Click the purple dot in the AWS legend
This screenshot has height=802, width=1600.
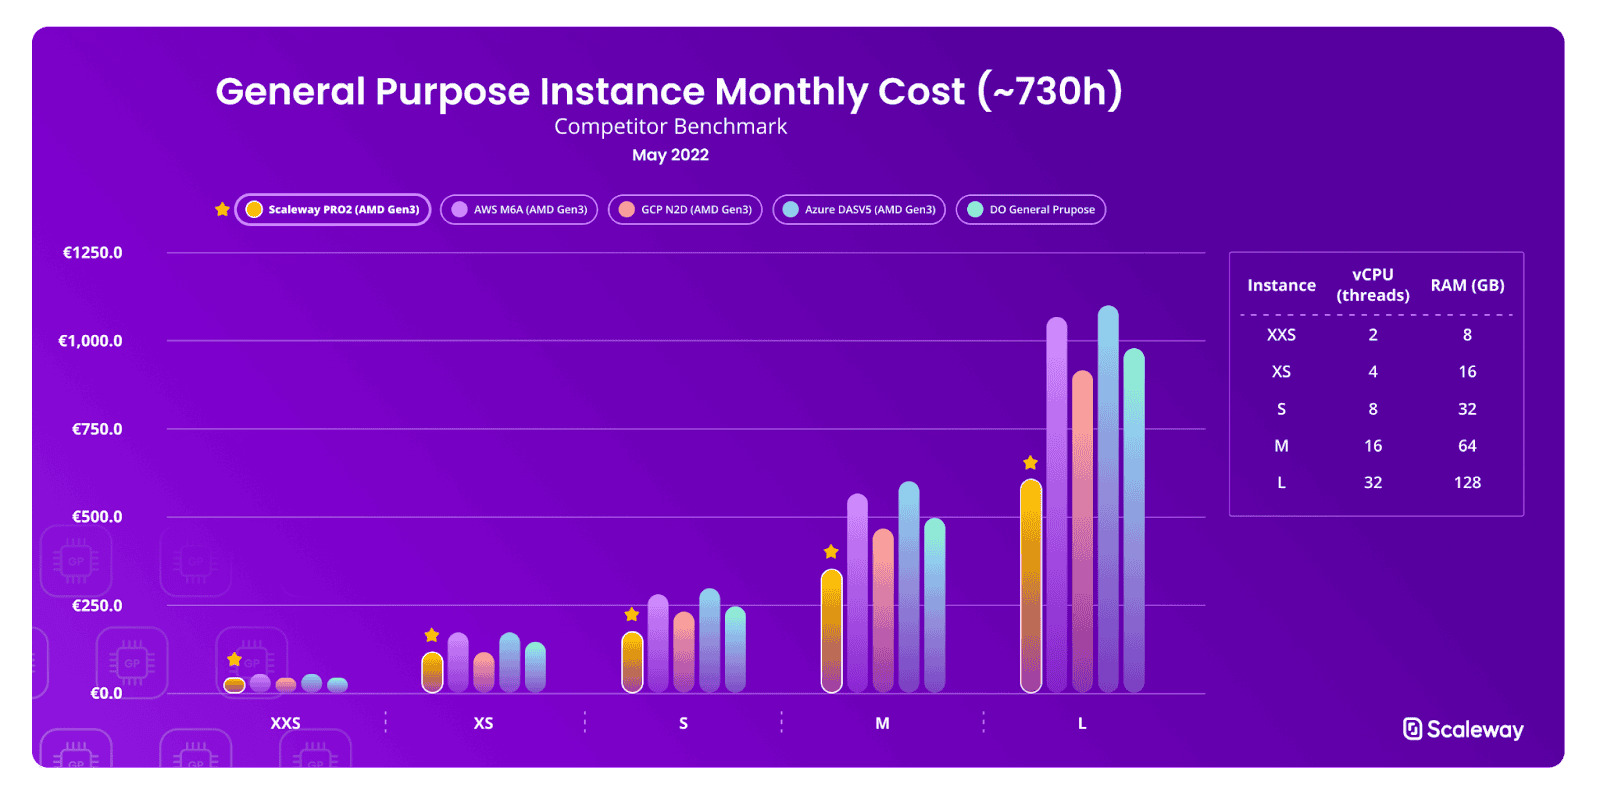(459, 209)
